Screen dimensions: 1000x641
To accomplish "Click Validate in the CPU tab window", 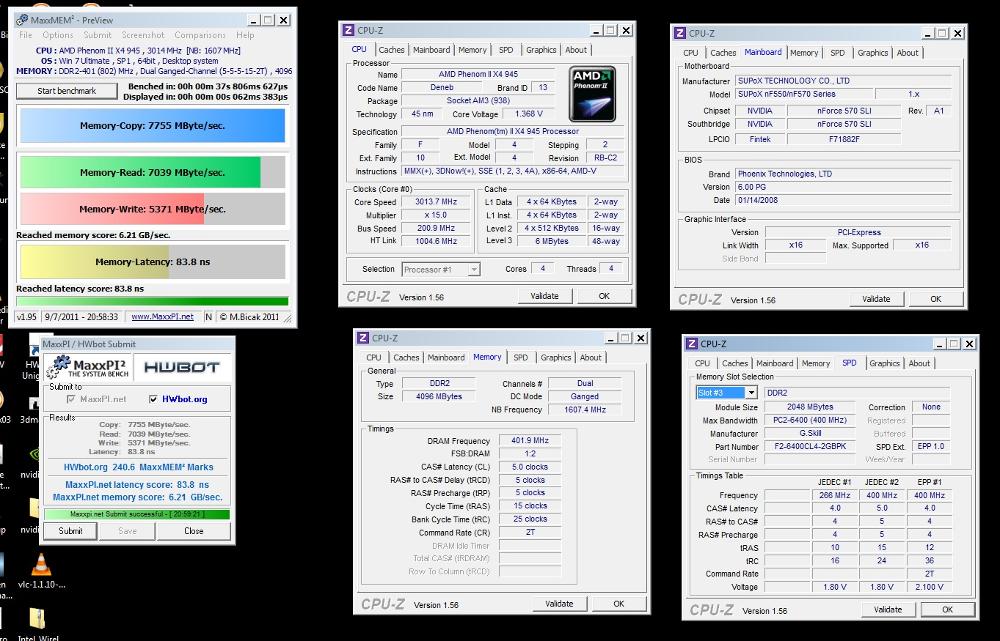I will point(544,297).
